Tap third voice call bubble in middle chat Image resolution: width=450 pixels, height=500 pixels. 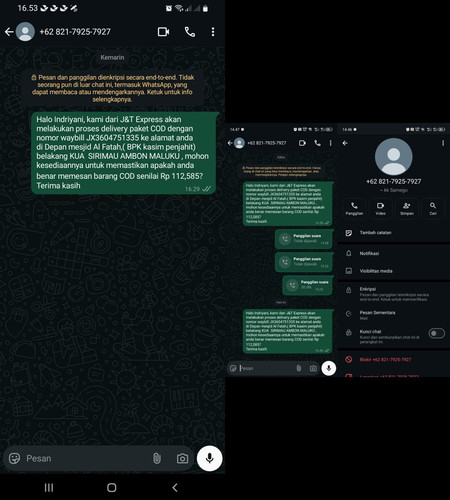307,285
